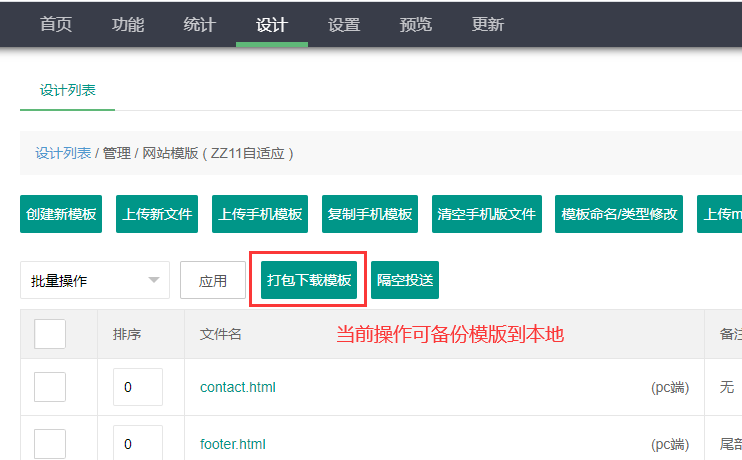Select the footer.html row checkbox
The width and height of the screenshot is (742, 460).
pos(50,443)
